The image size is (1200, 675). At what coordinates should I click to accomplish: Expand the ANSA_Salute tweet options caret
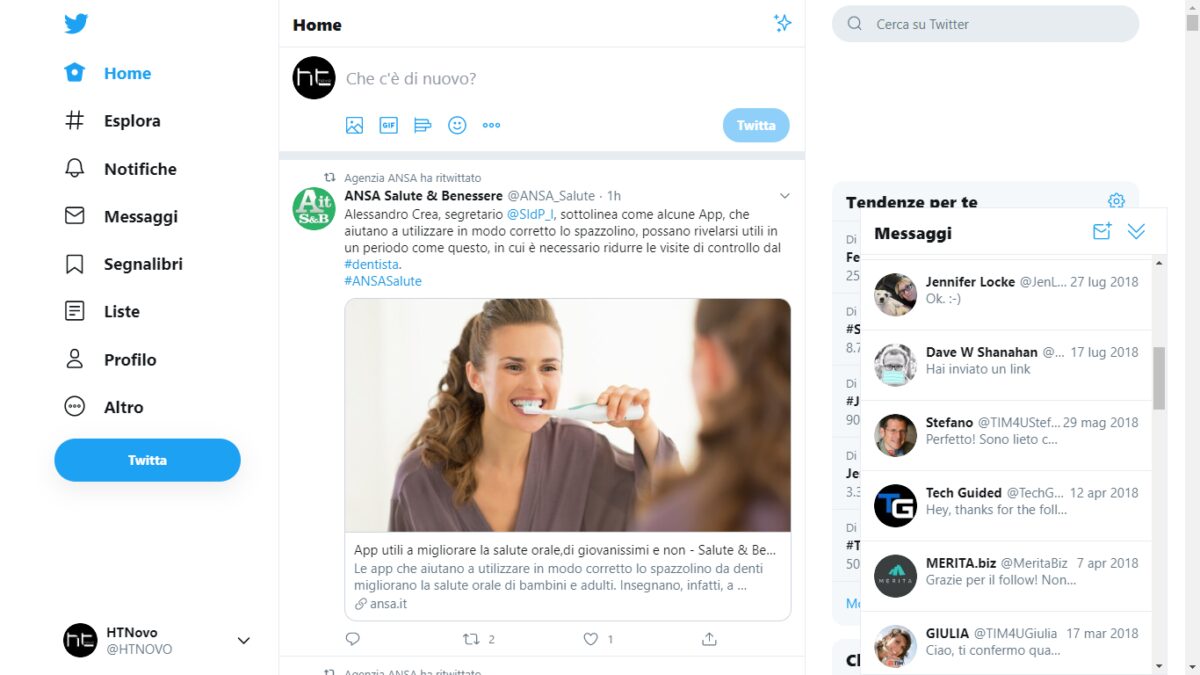tap(784, 195)
